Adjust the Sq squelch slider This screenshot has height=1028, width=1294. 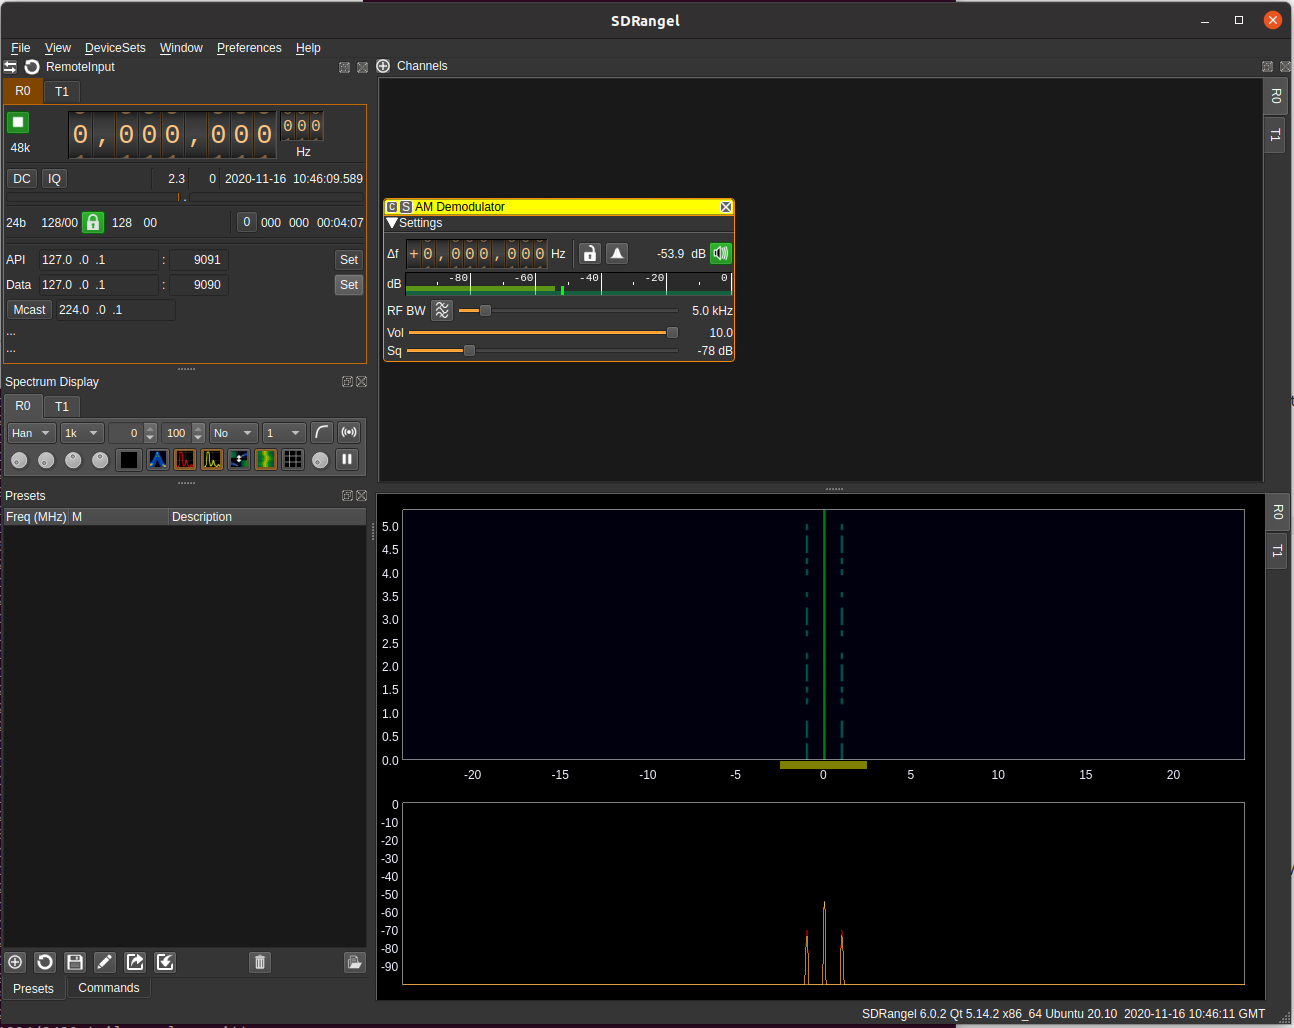[542, 351]
